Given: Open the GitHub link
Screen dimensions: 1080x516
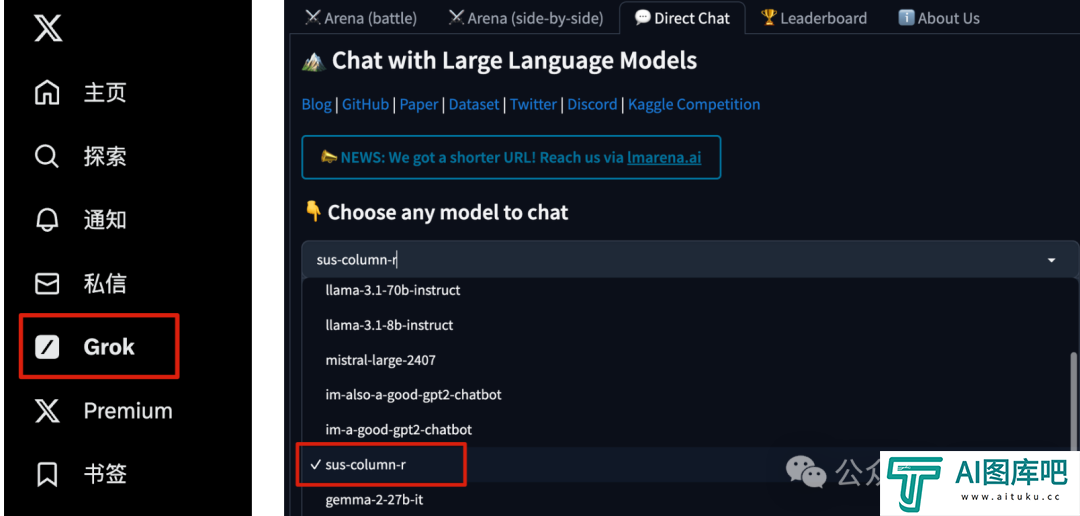Looking at the screenshot, I should point(366,105).
